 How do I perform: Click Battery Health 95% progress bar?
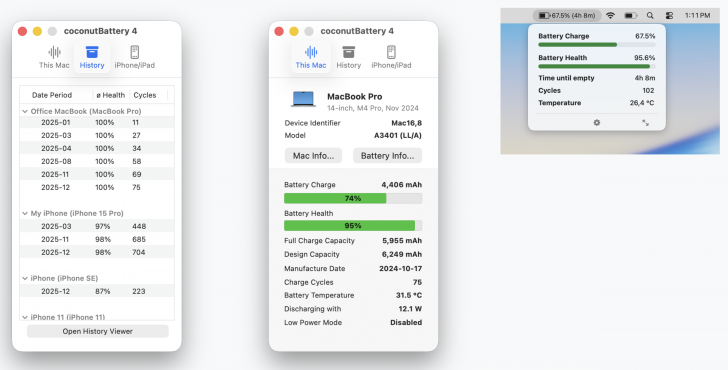point(353,226)
